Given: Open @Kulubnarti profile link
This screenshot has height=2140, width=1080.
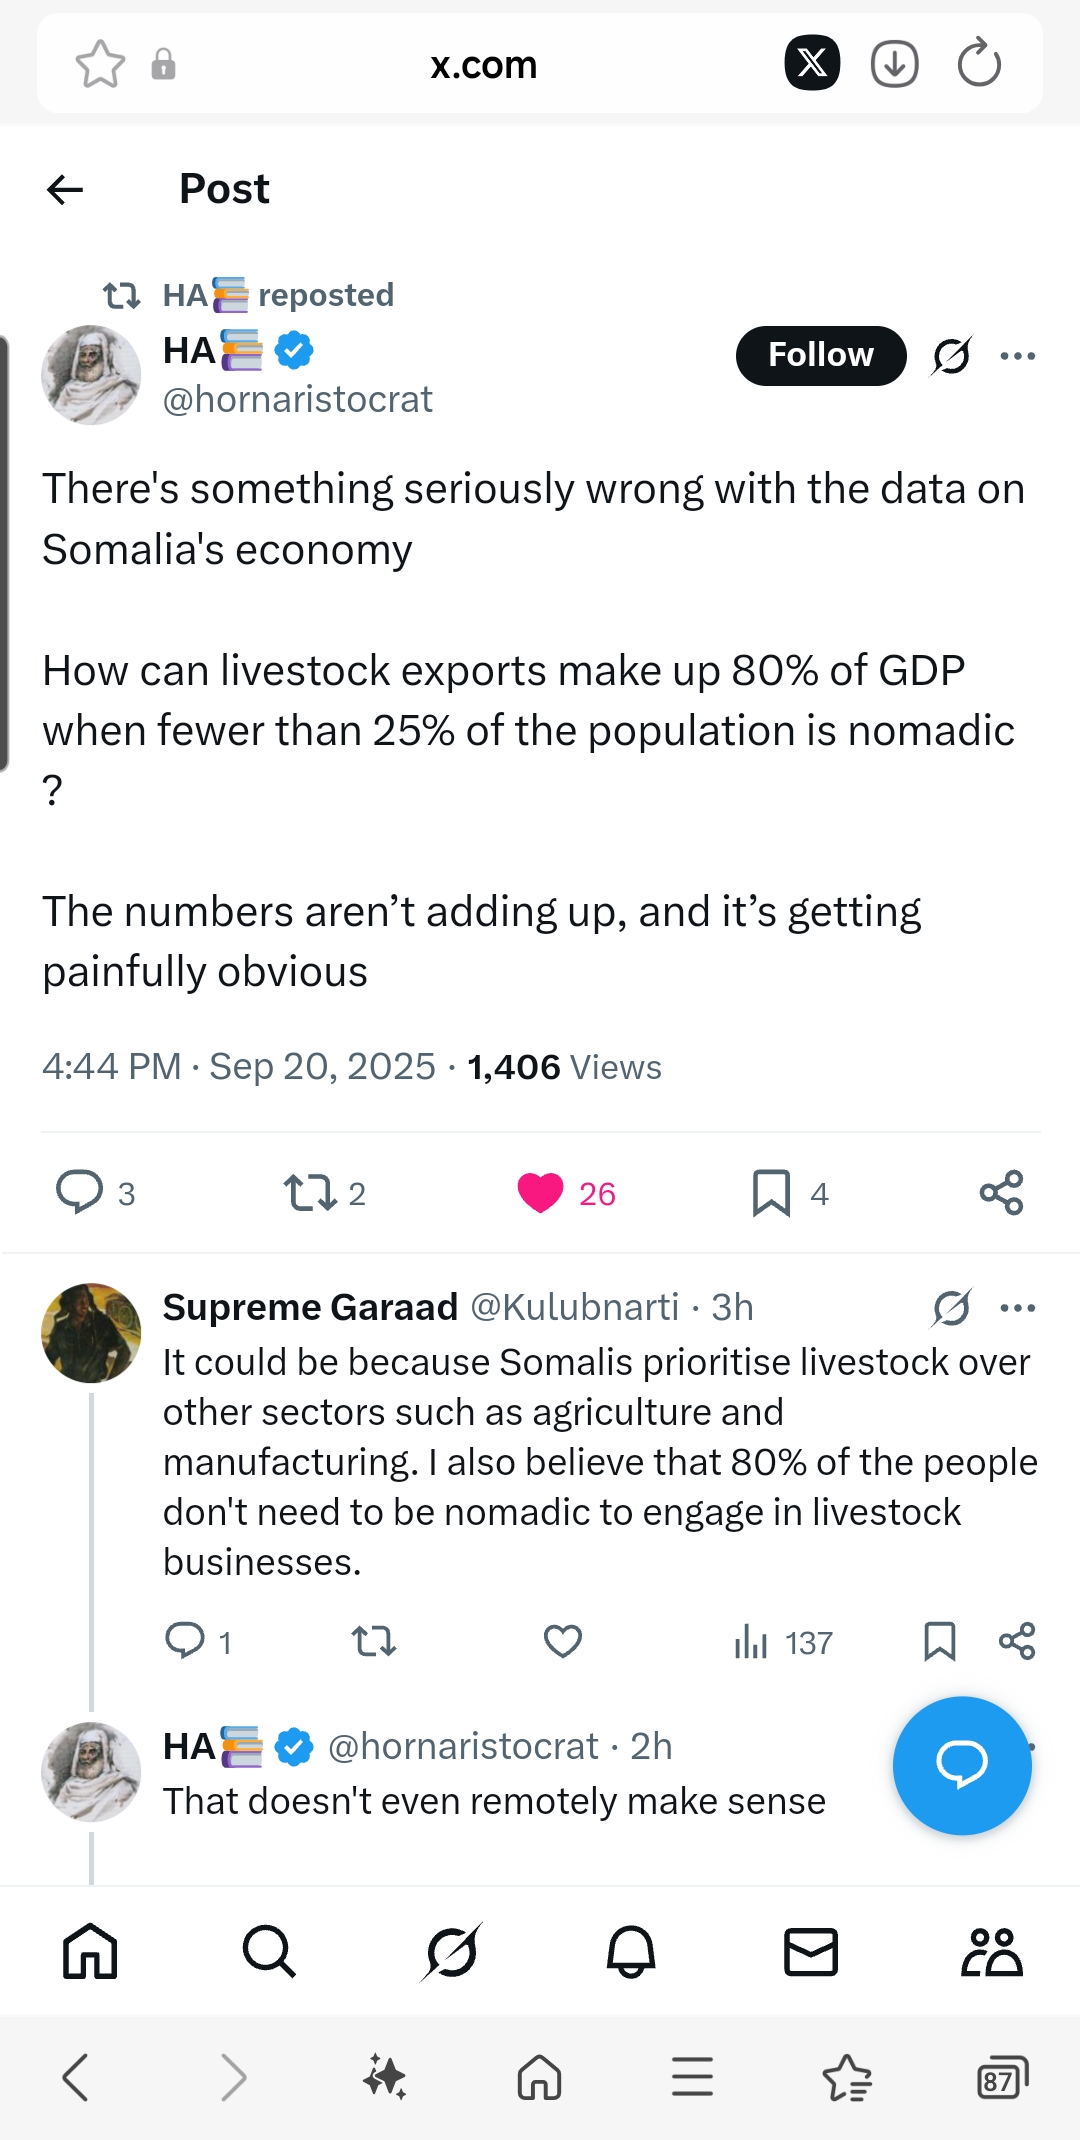Looking at the screenshot, I should (574, 1308).
